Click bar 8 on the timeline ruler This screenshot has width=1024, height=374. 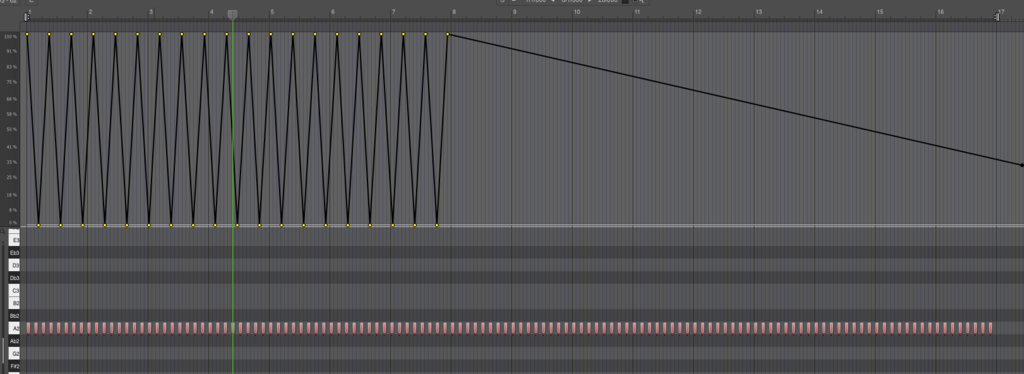[454, 12]
